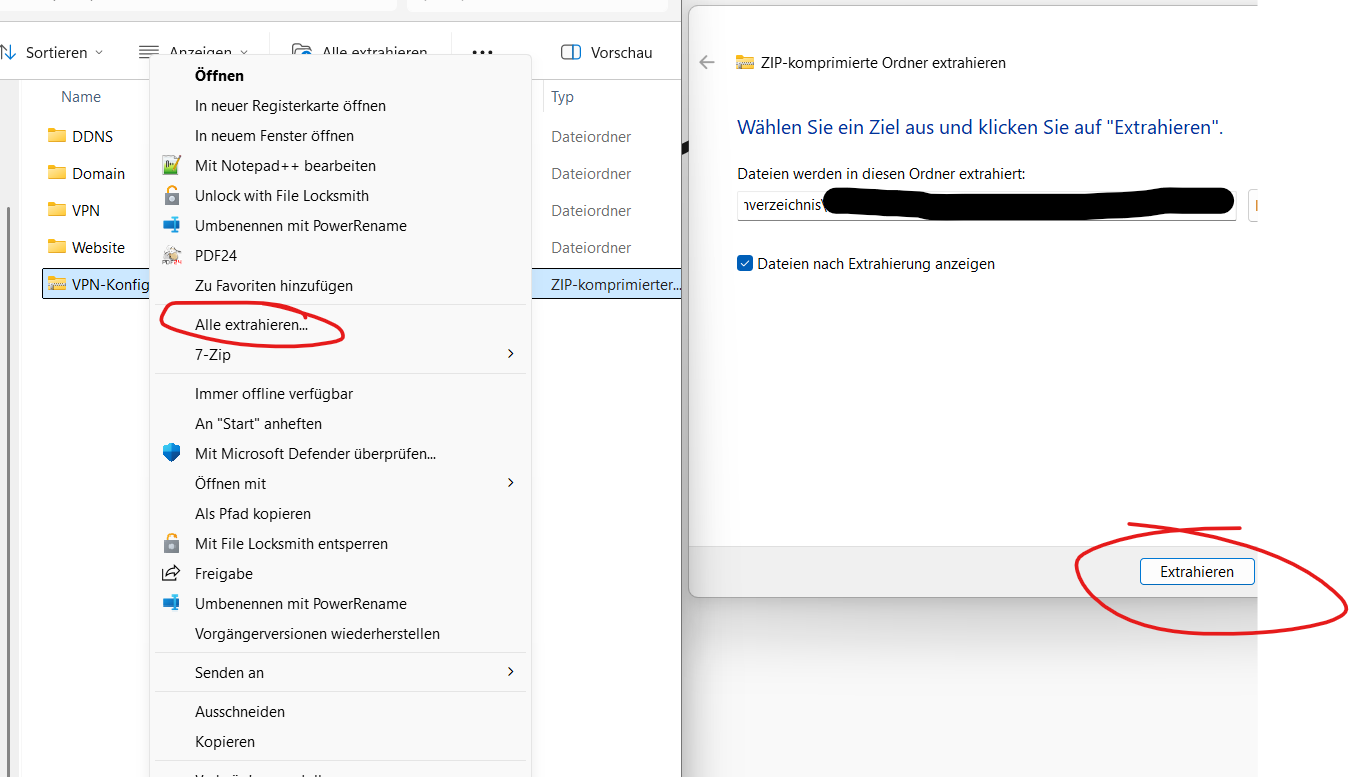
Task: Choose An "Start" anheften
Action: coord(340,423)
